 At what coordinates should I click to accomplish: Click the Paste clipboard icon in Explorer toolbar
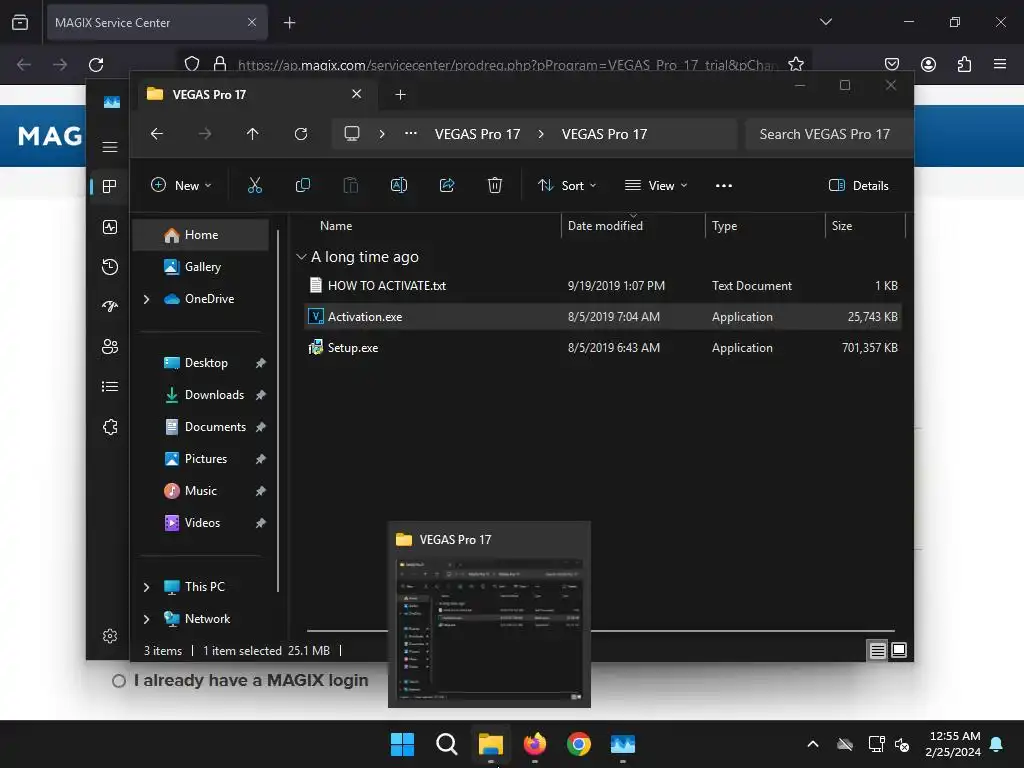click(x=351, y=185)
